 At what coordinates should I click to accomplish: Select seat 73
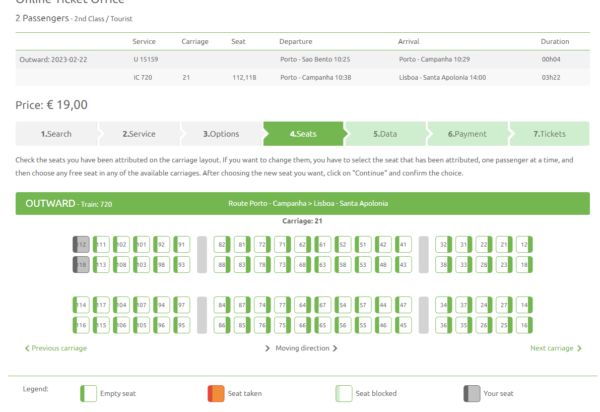click(x=282, y=265)
